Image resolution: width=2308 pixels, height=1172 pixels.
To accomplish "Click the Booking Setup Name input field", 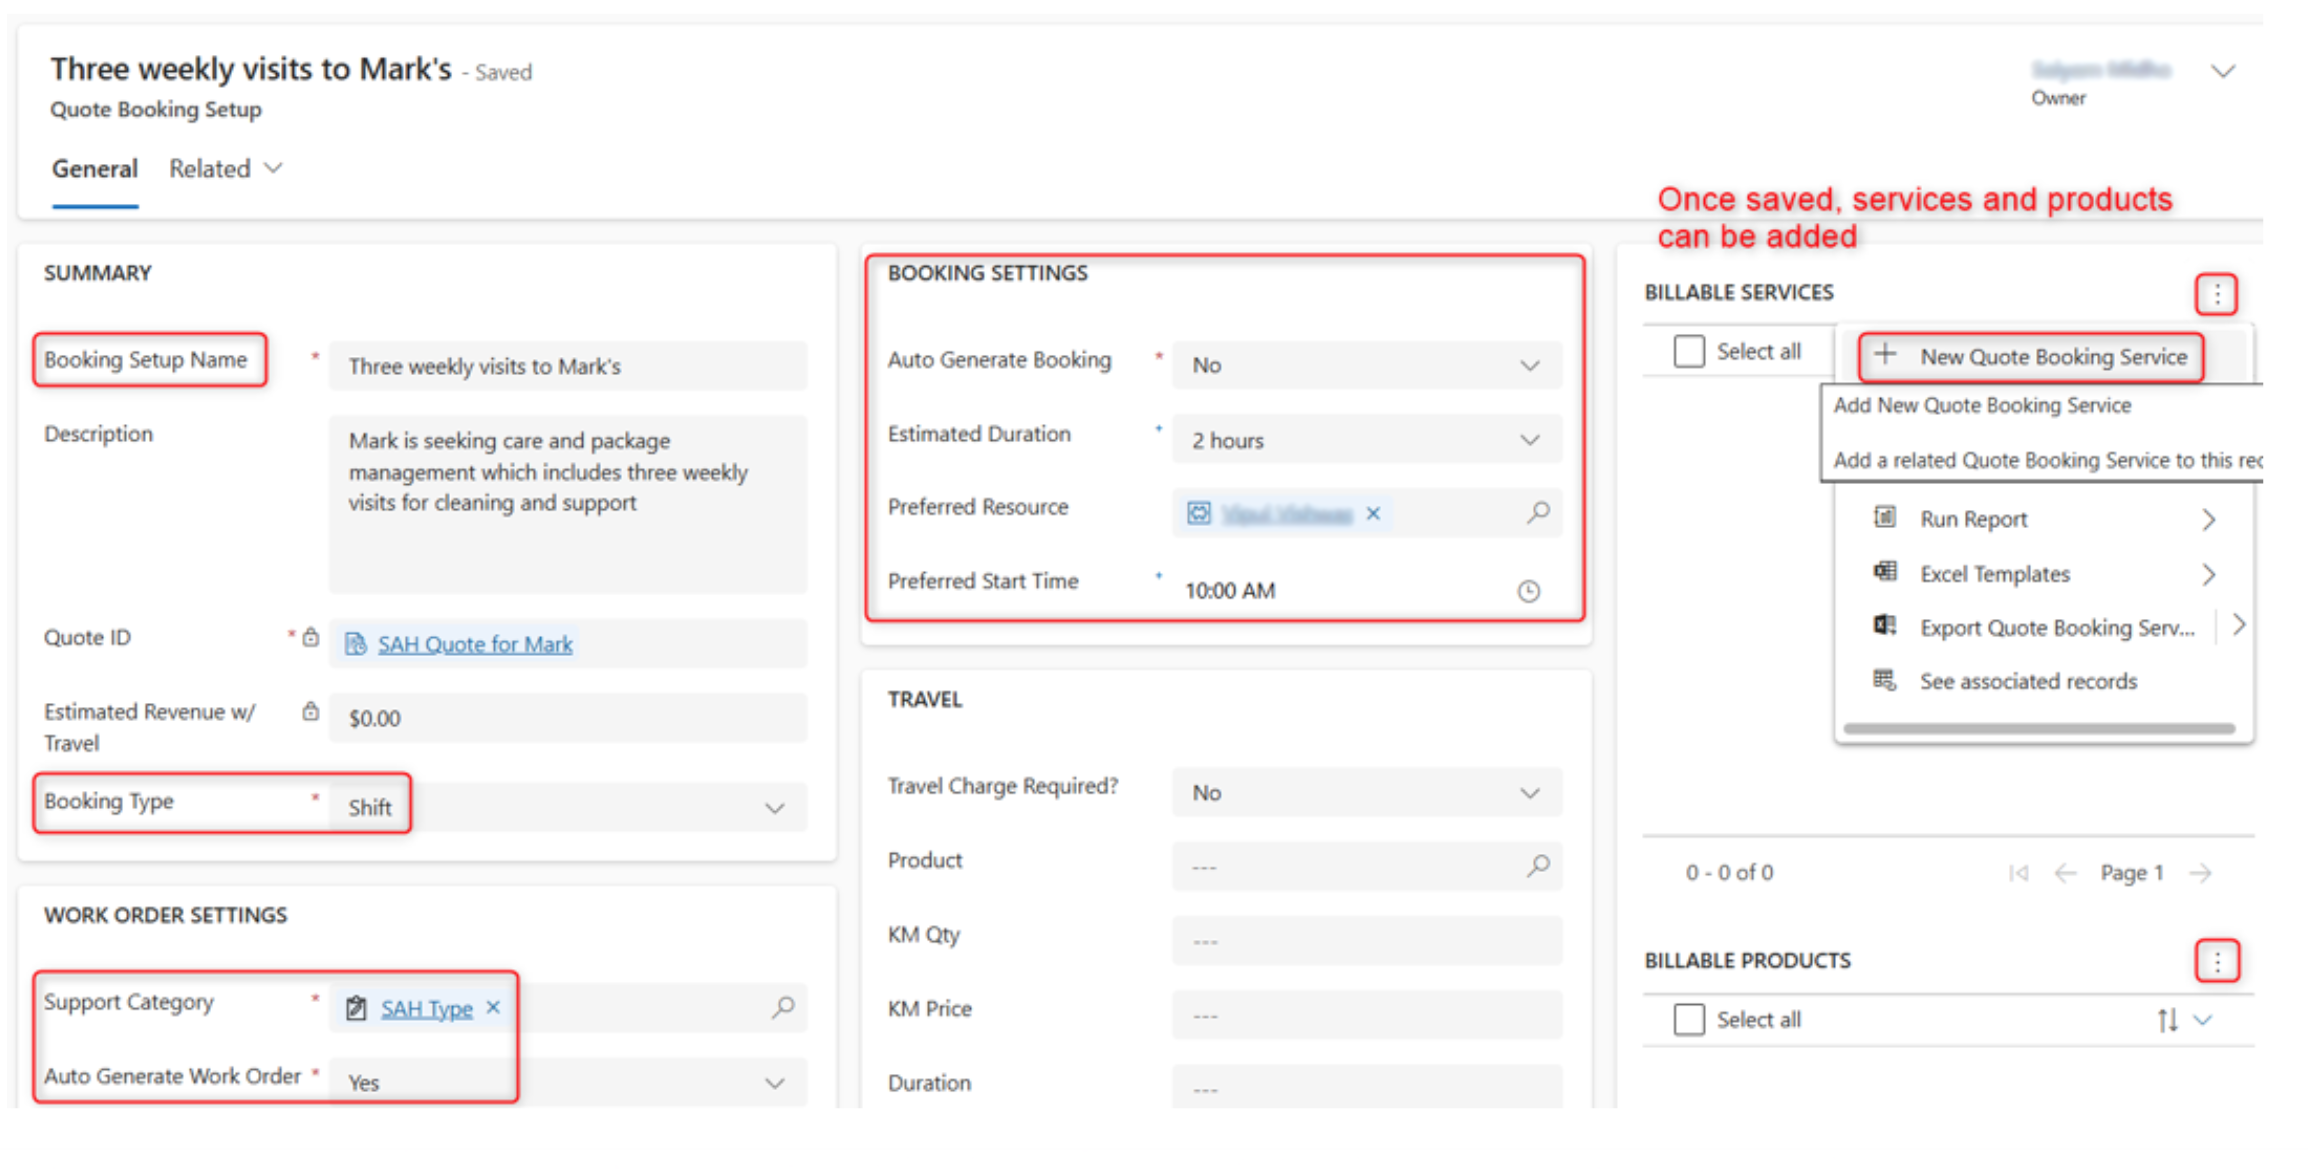I will coord(567,366).
